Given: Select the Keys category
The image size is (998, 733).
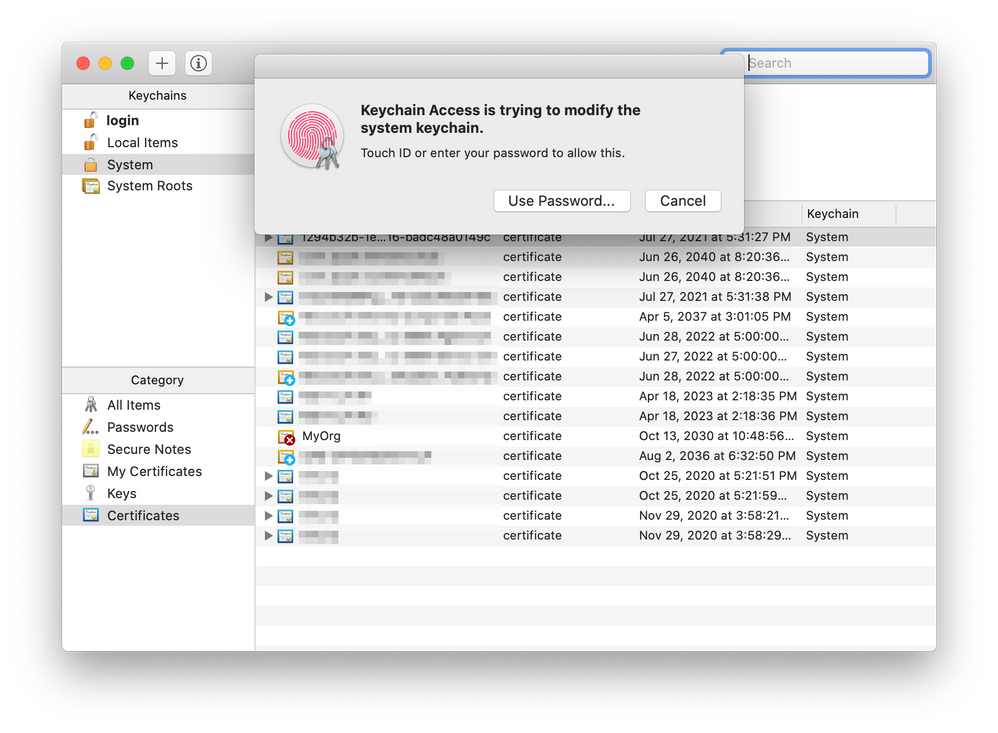Looking at the screenshot, I should pyautogui.click(x=122, y=493).
